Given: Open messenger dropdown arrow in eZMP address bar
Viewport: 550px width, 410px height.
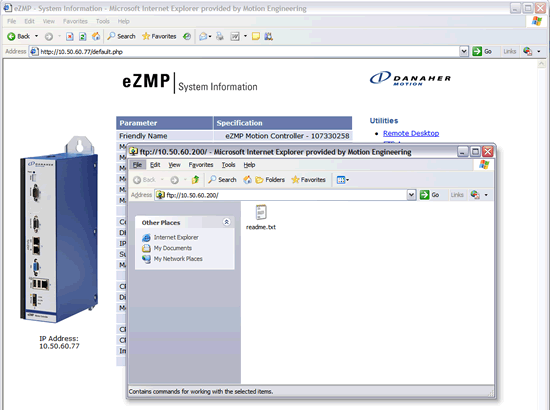Looking at the screenshot, I should [539, 52].
